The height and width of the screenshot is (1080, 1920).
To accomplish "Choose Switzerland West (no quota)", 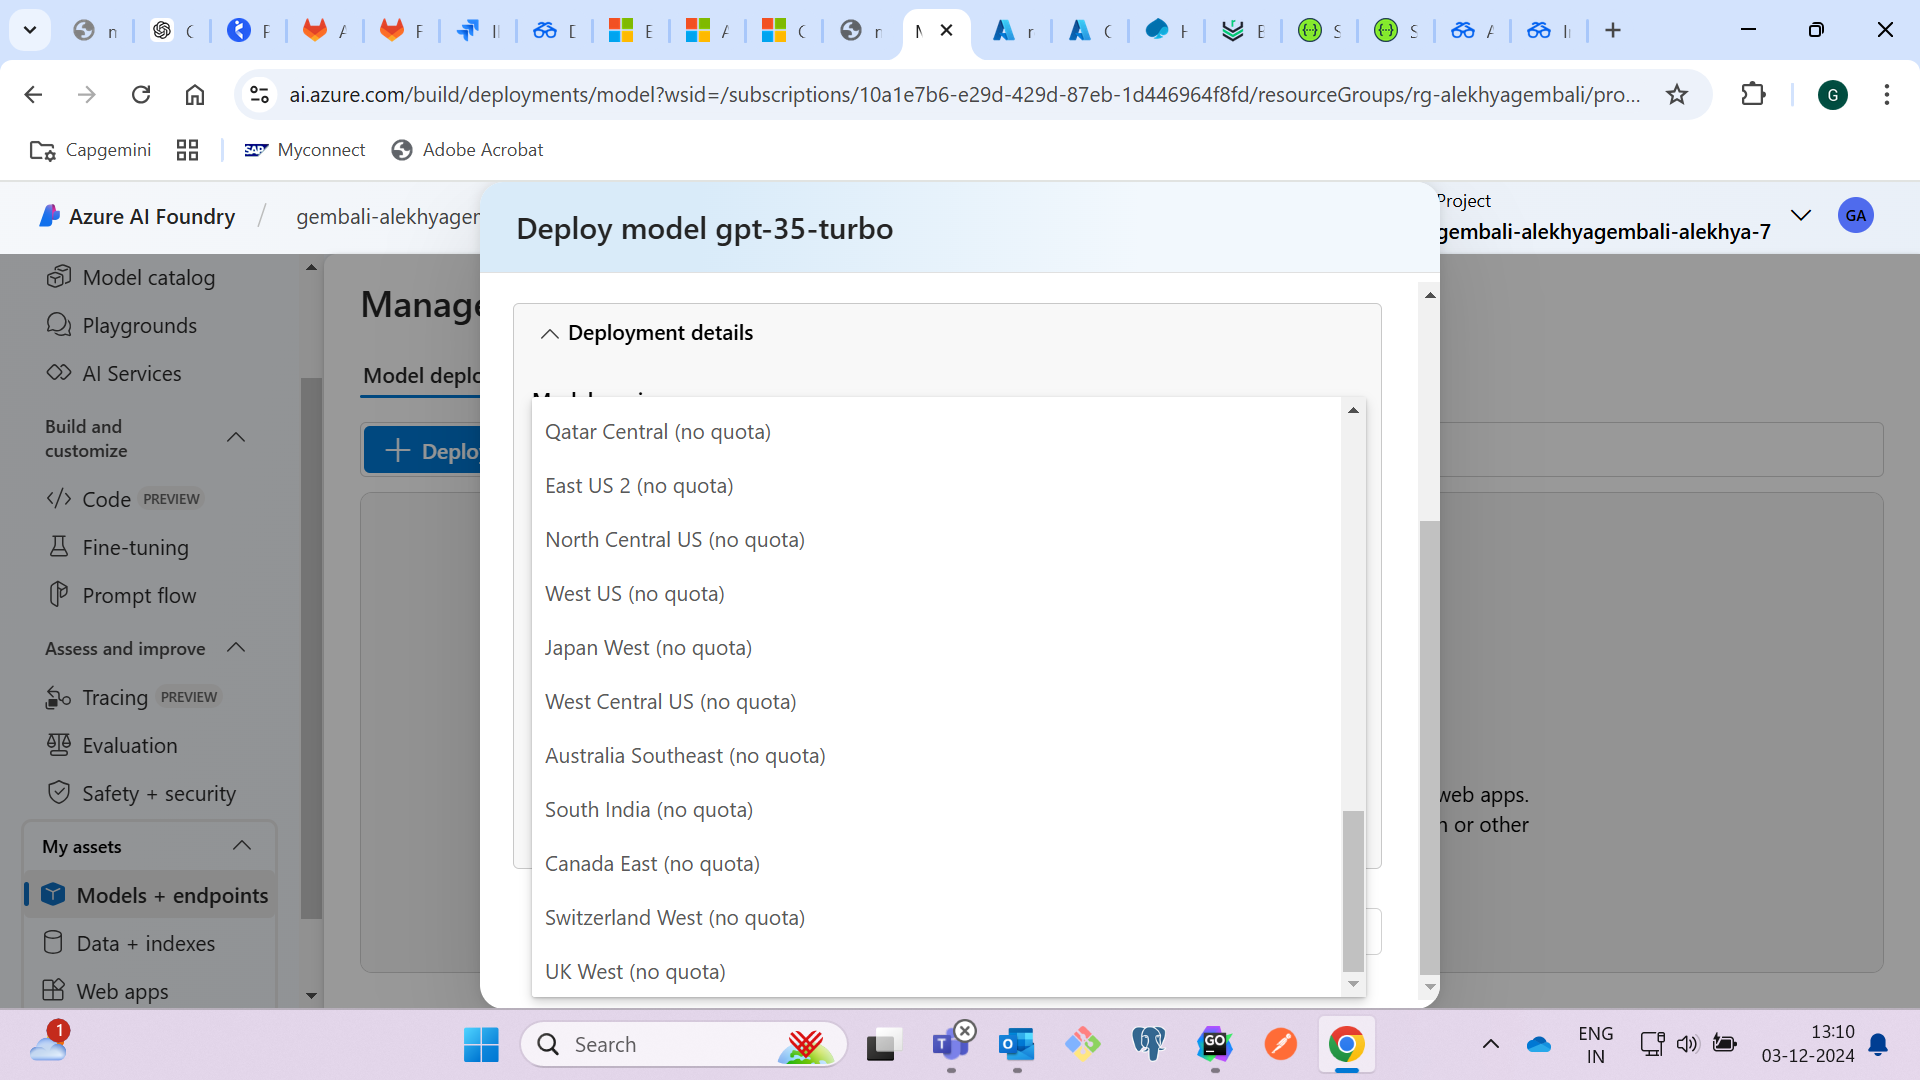I will point(936,918).
